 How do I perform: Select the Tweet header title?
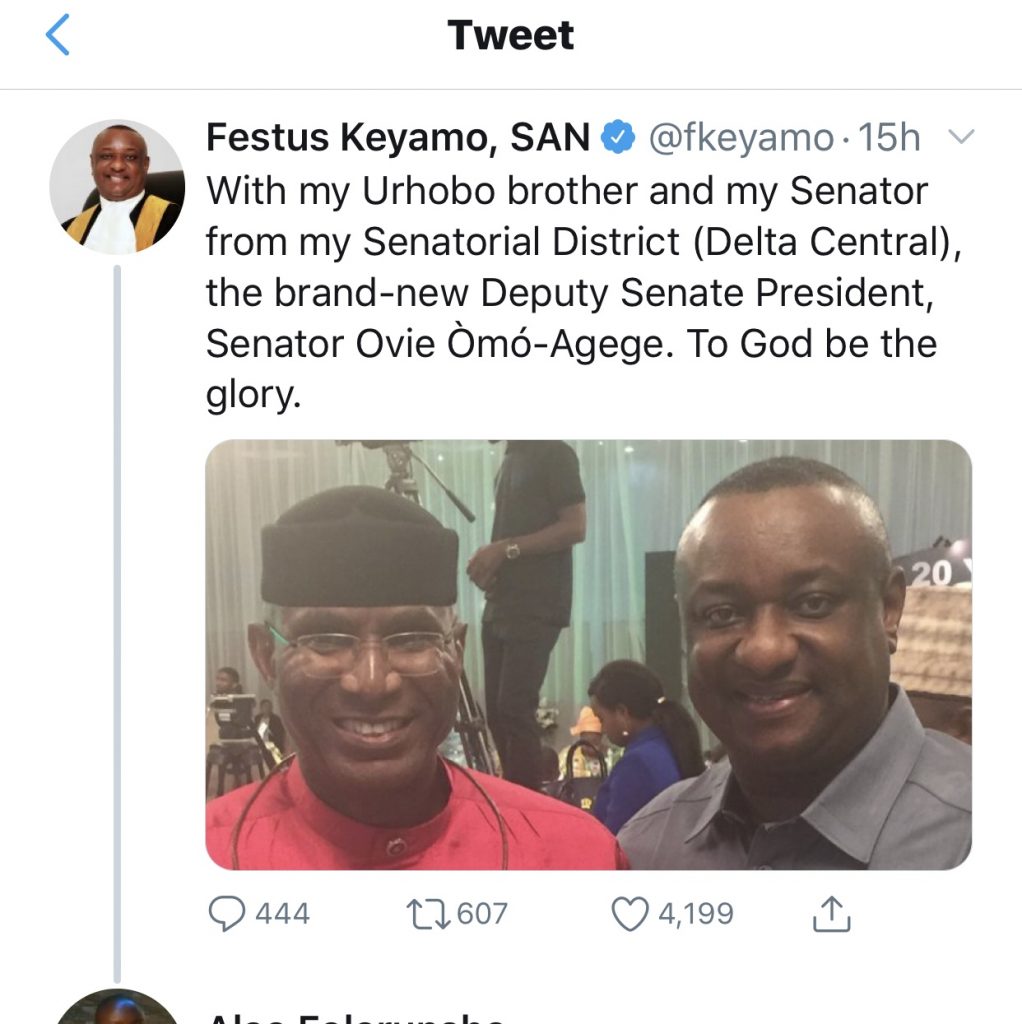511,35
